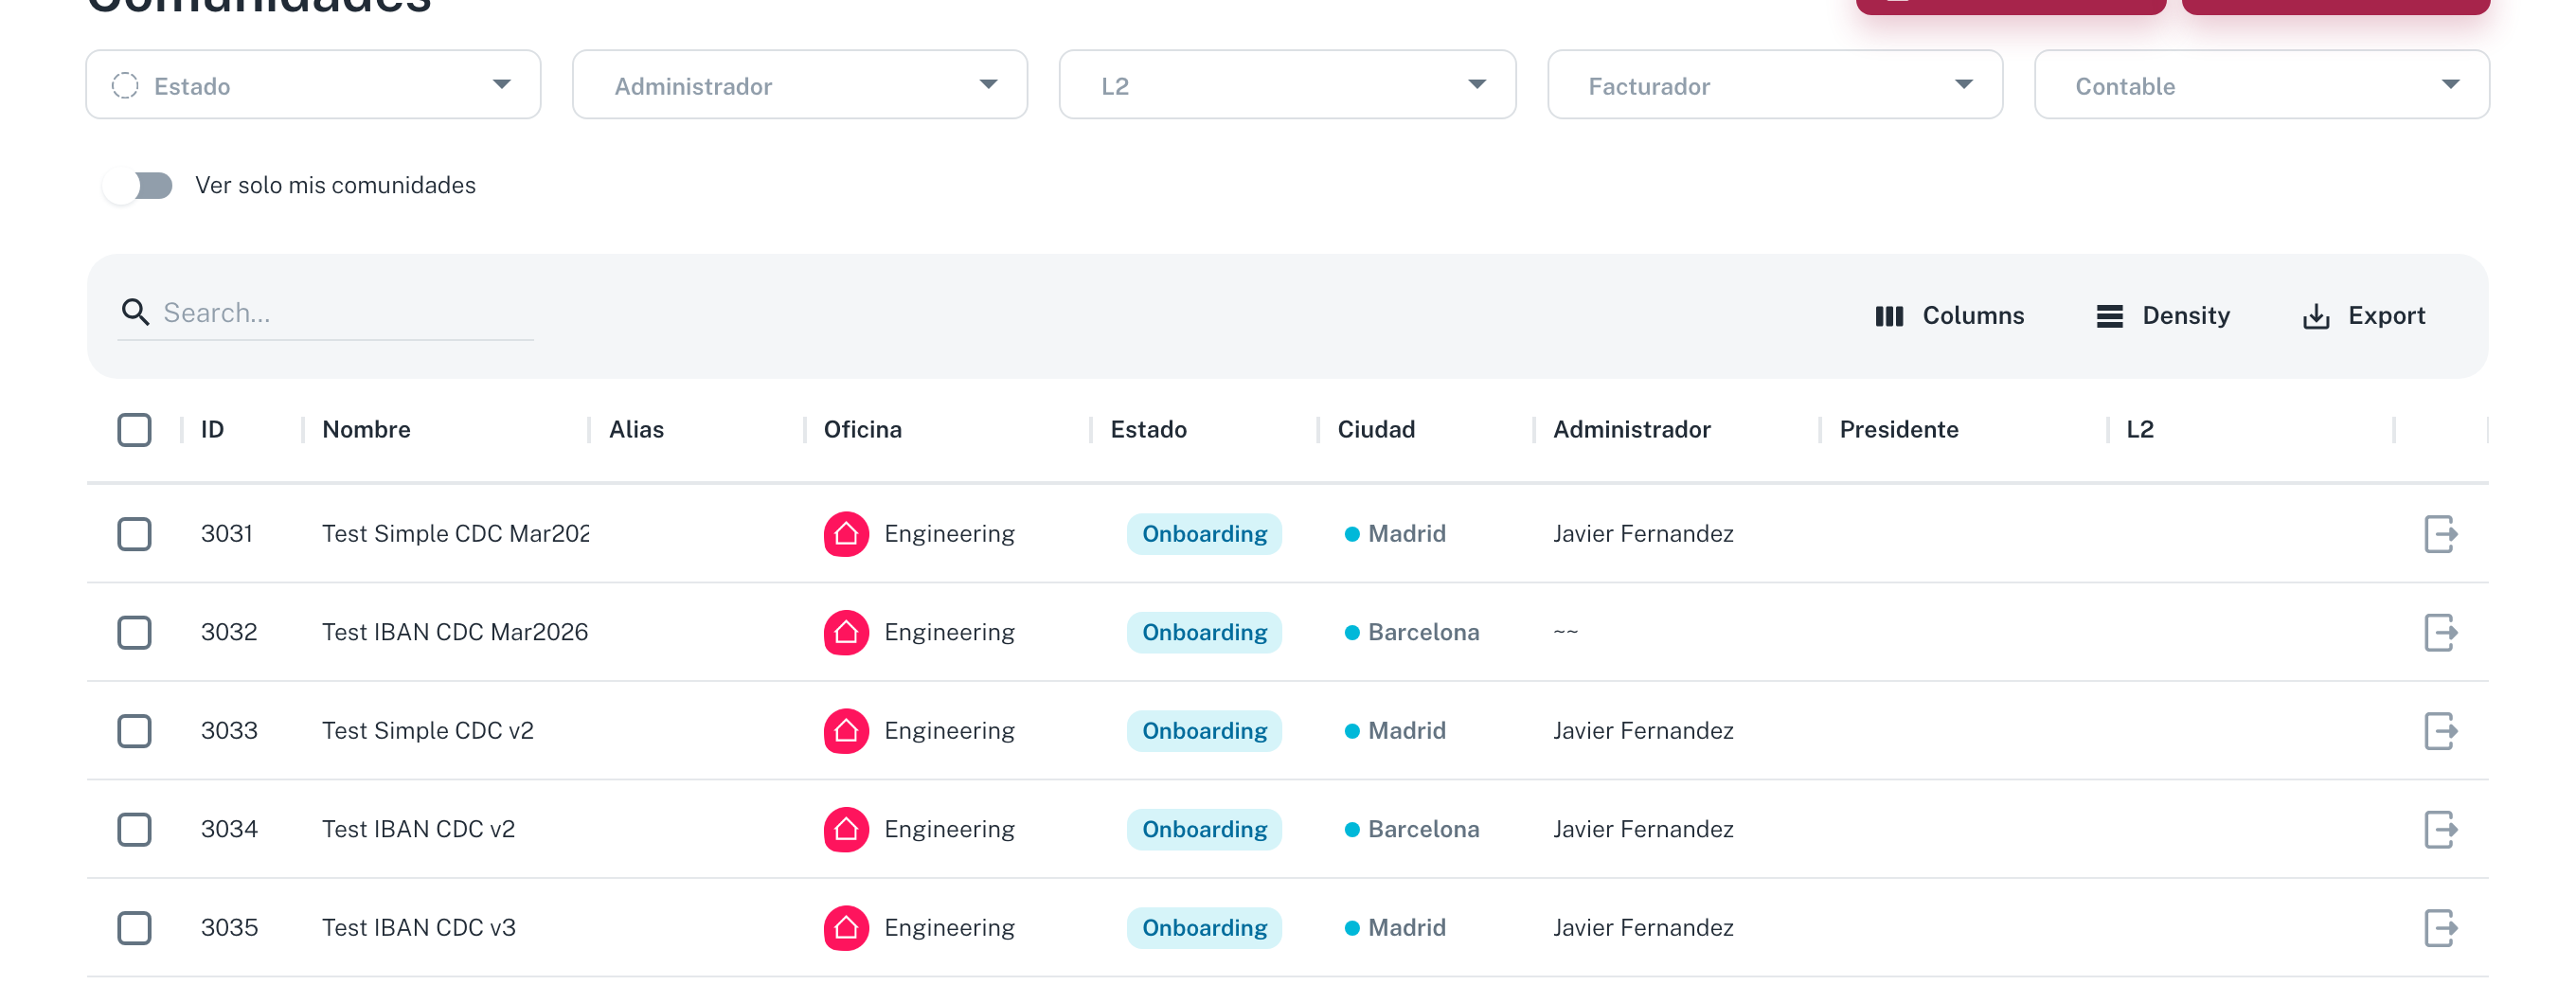Click the Onboarding badge in row 3031
Image resolution: width=2576 pixels, height=985 pixels.
1204,534
